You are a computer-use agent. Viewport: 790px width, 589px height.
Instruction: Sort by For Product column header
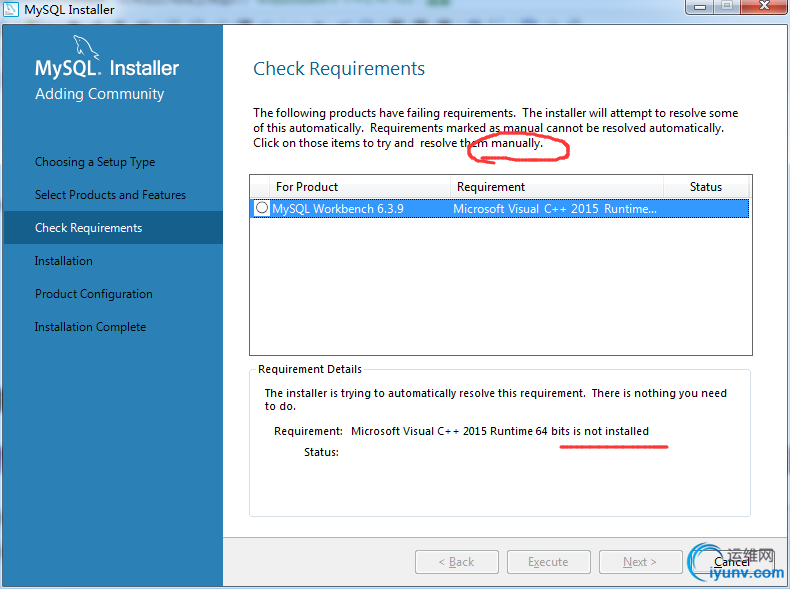[x=360, y=187]
